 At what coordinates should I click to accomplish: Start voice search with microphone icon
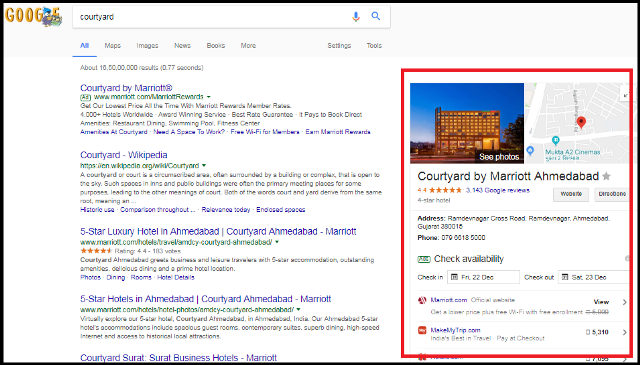click(x=356, y=17)
